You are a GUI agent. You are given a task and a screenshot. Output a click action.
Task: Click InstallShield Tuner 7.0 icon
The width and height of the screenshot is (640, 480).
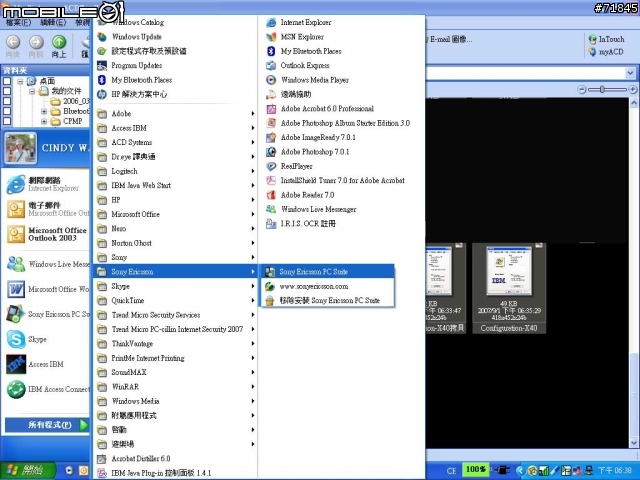pos(271,180)
